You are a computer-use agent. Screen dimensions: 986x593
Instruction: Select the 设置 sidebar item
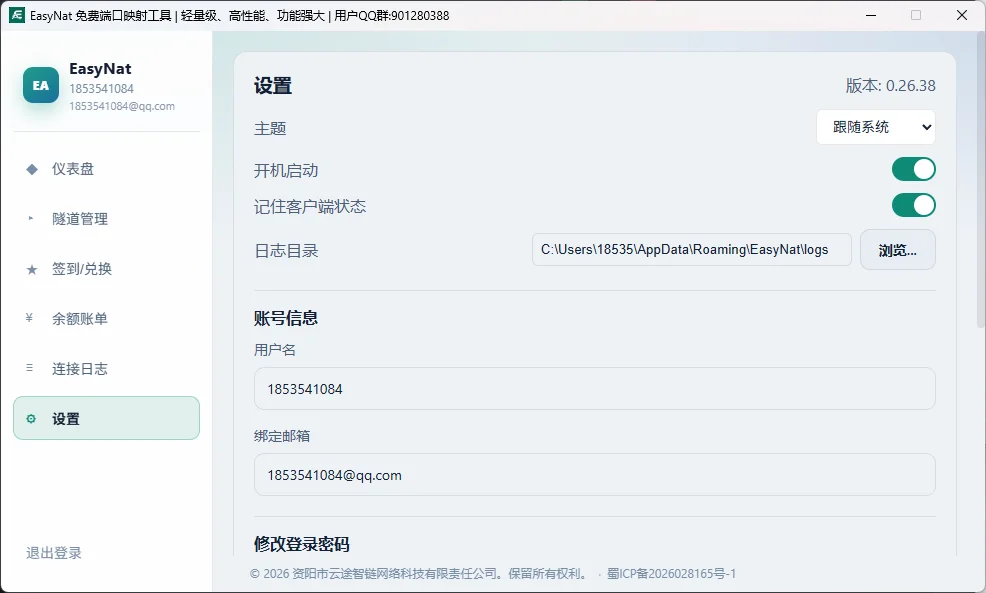click(x=106, y=418)
